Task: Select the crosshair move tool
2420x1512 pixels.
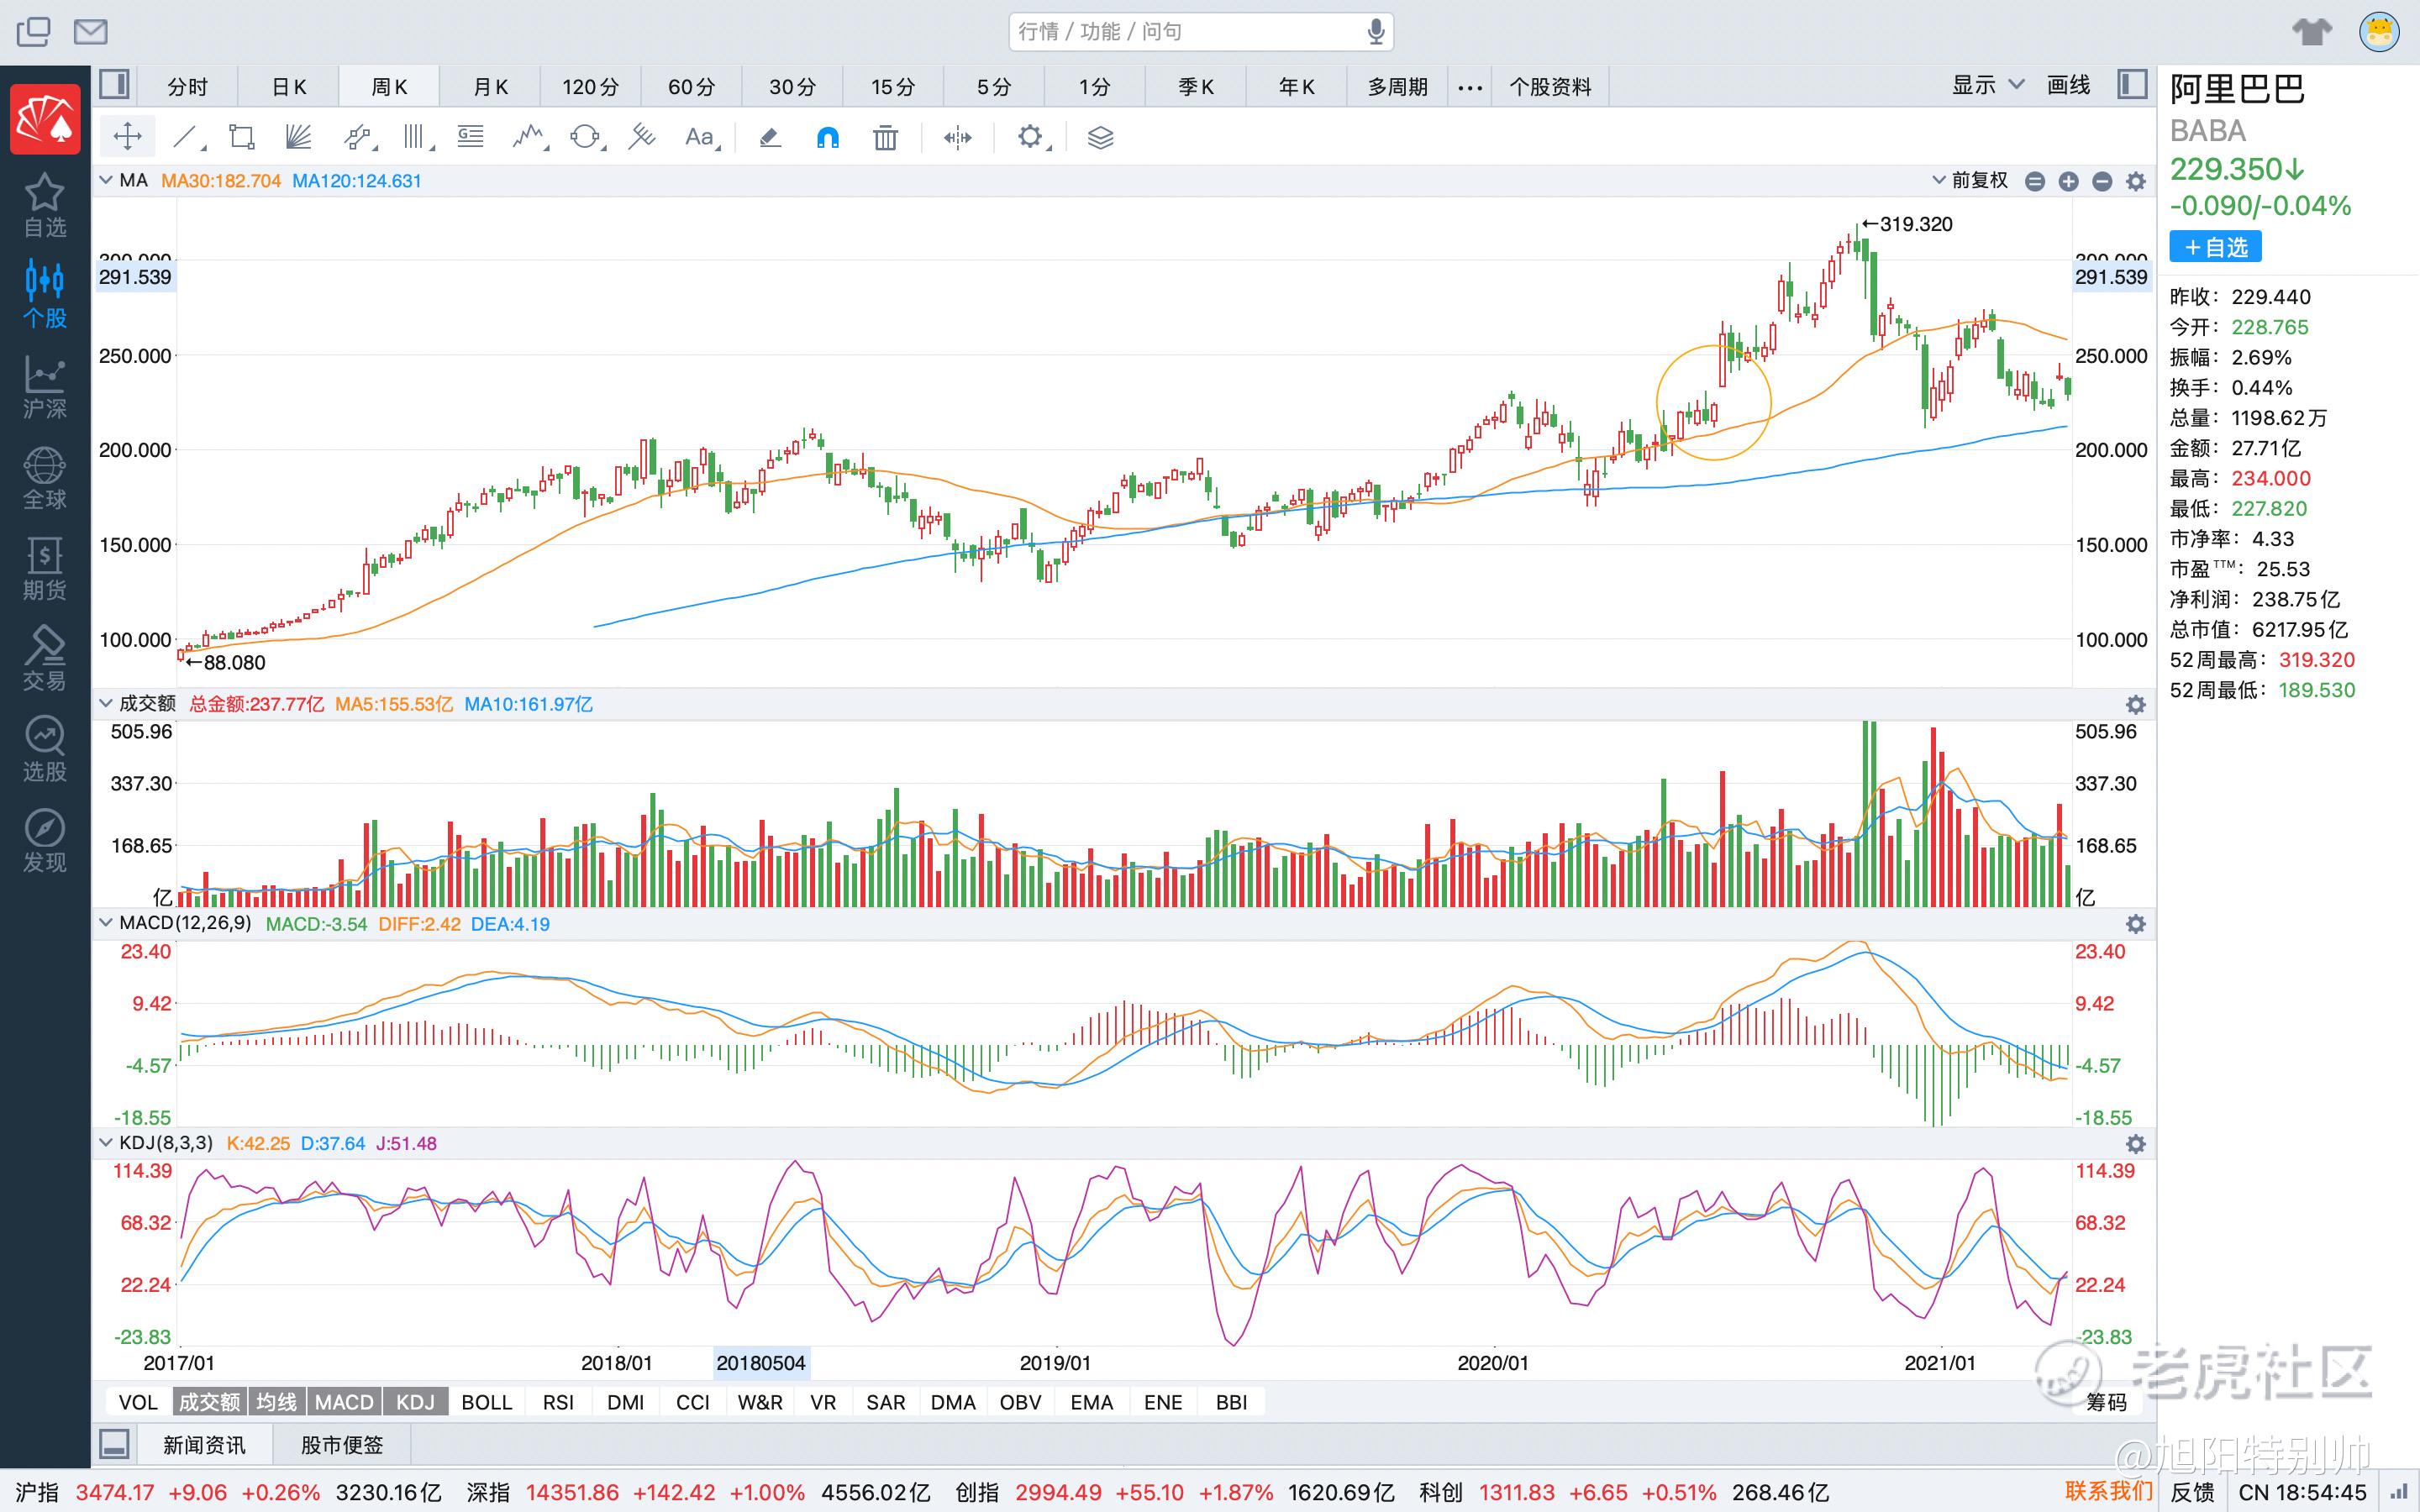Action: pyautogui.click(x=127, y=137)
